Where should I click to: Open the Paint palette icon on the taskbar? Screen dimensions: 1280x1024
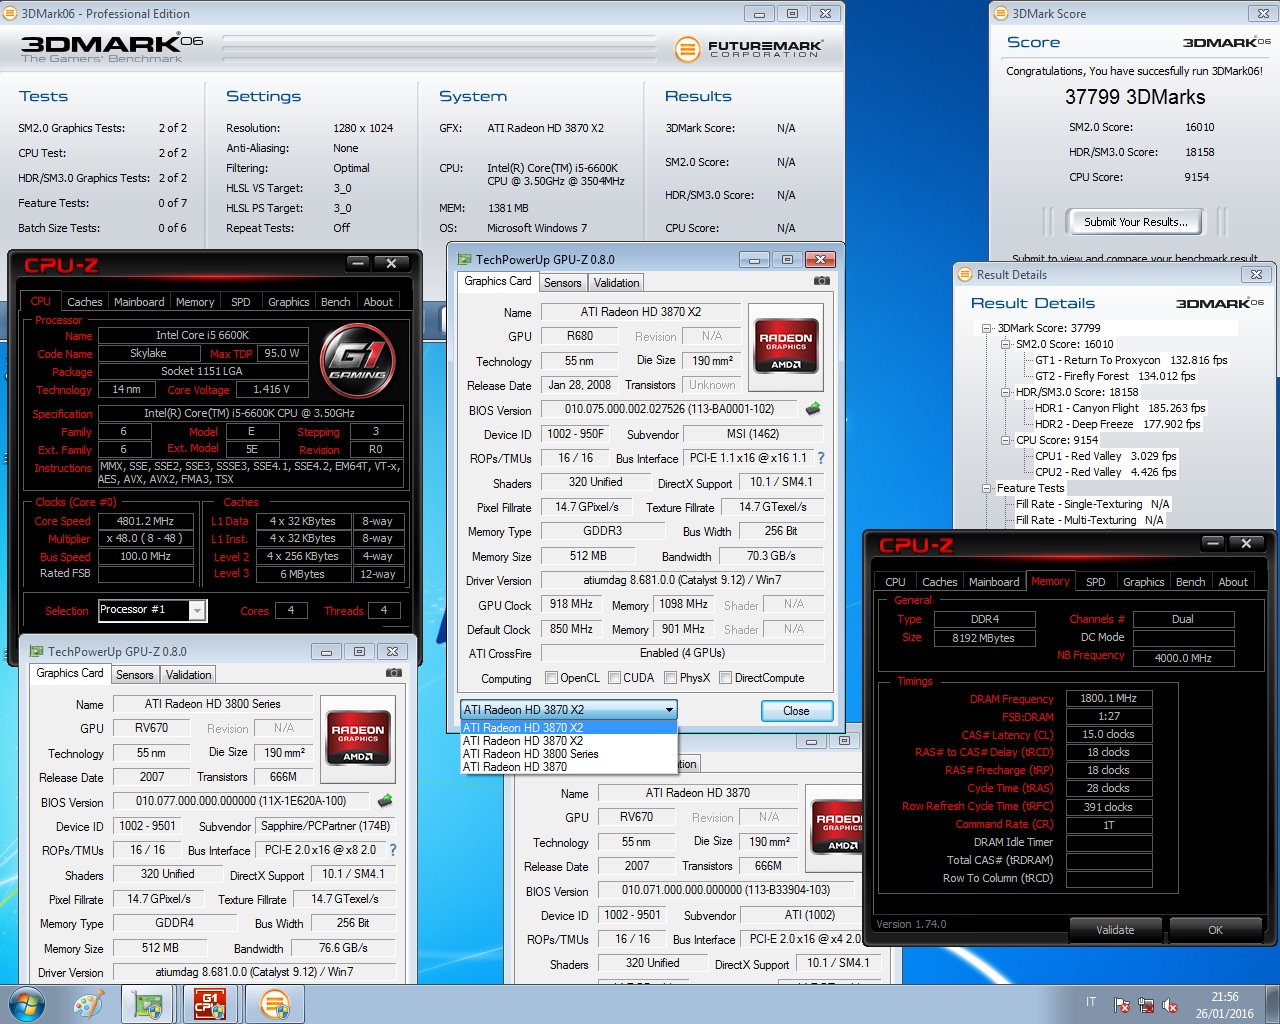88,1004
